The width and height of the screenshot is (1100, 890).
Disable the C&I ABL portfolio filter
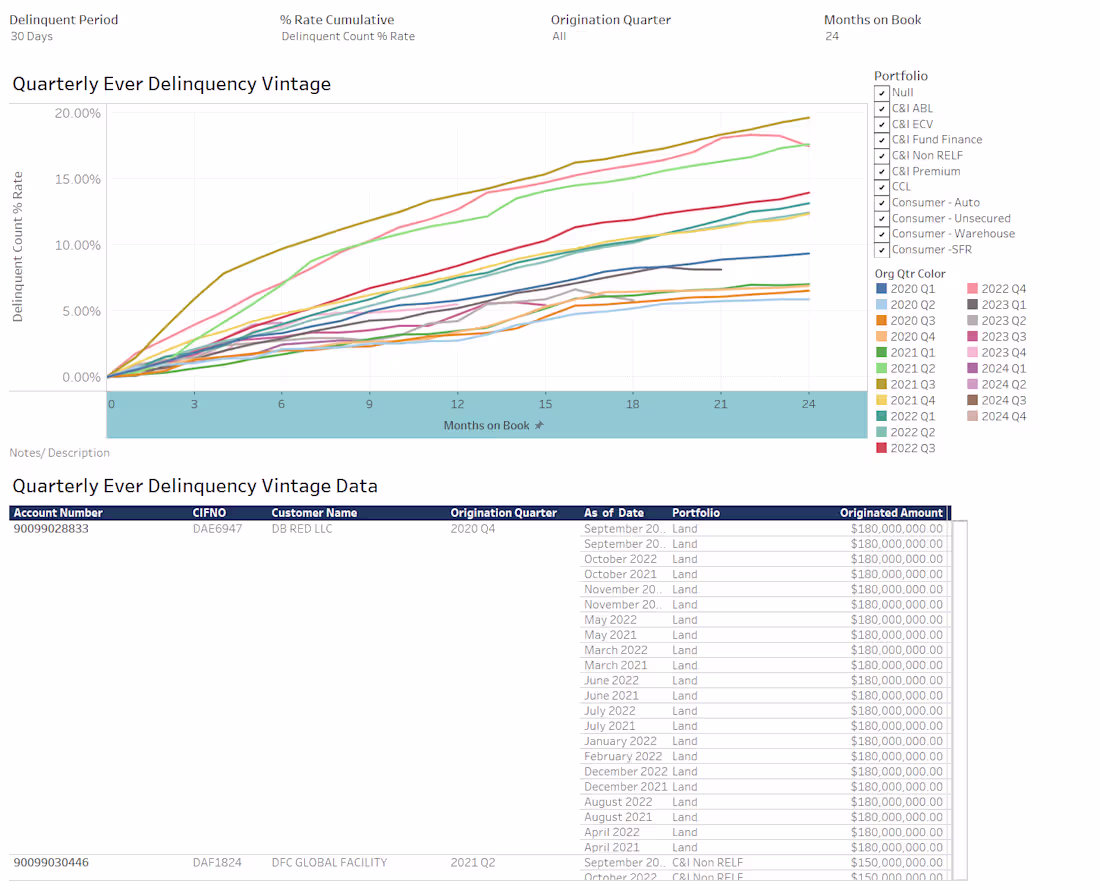click(881, 108)
